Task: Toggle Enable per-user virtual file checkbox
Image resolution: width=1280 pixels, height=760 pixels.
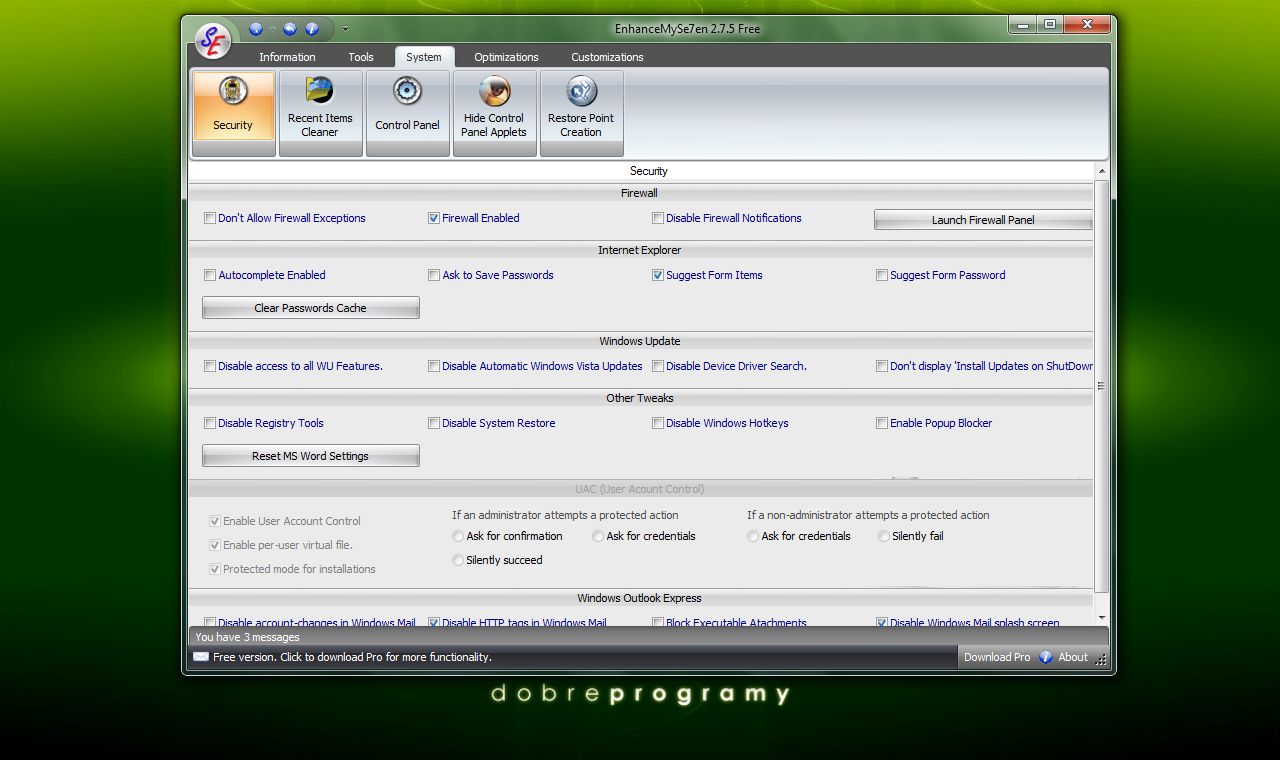Action: coord(215,545)
